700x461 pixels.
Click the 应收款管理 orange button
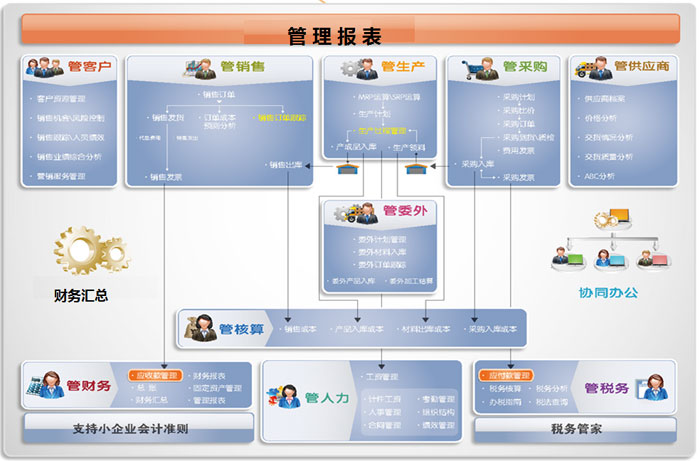pyautogui.click(x=155, y=375)
